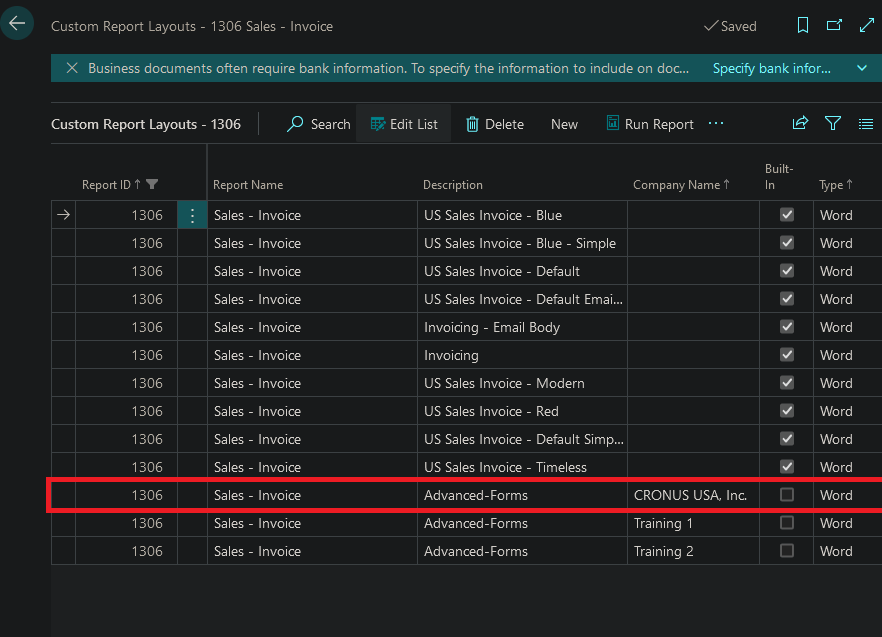Screen dimensions: 882x637
Task: Click the bookmark page icon
Action: (x=802, y=25)
